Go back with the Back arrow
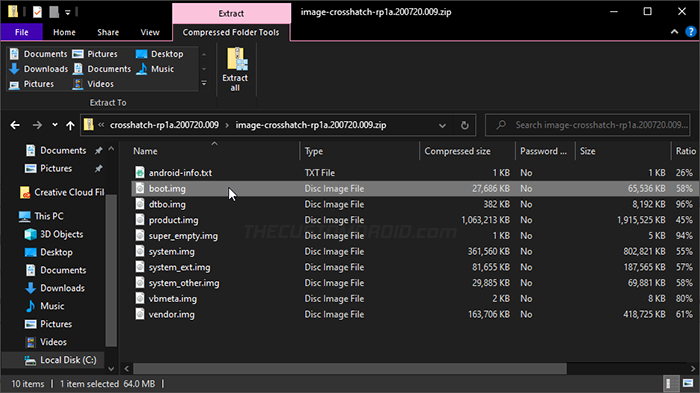This screenshot has width=700, height=393. 15,125
